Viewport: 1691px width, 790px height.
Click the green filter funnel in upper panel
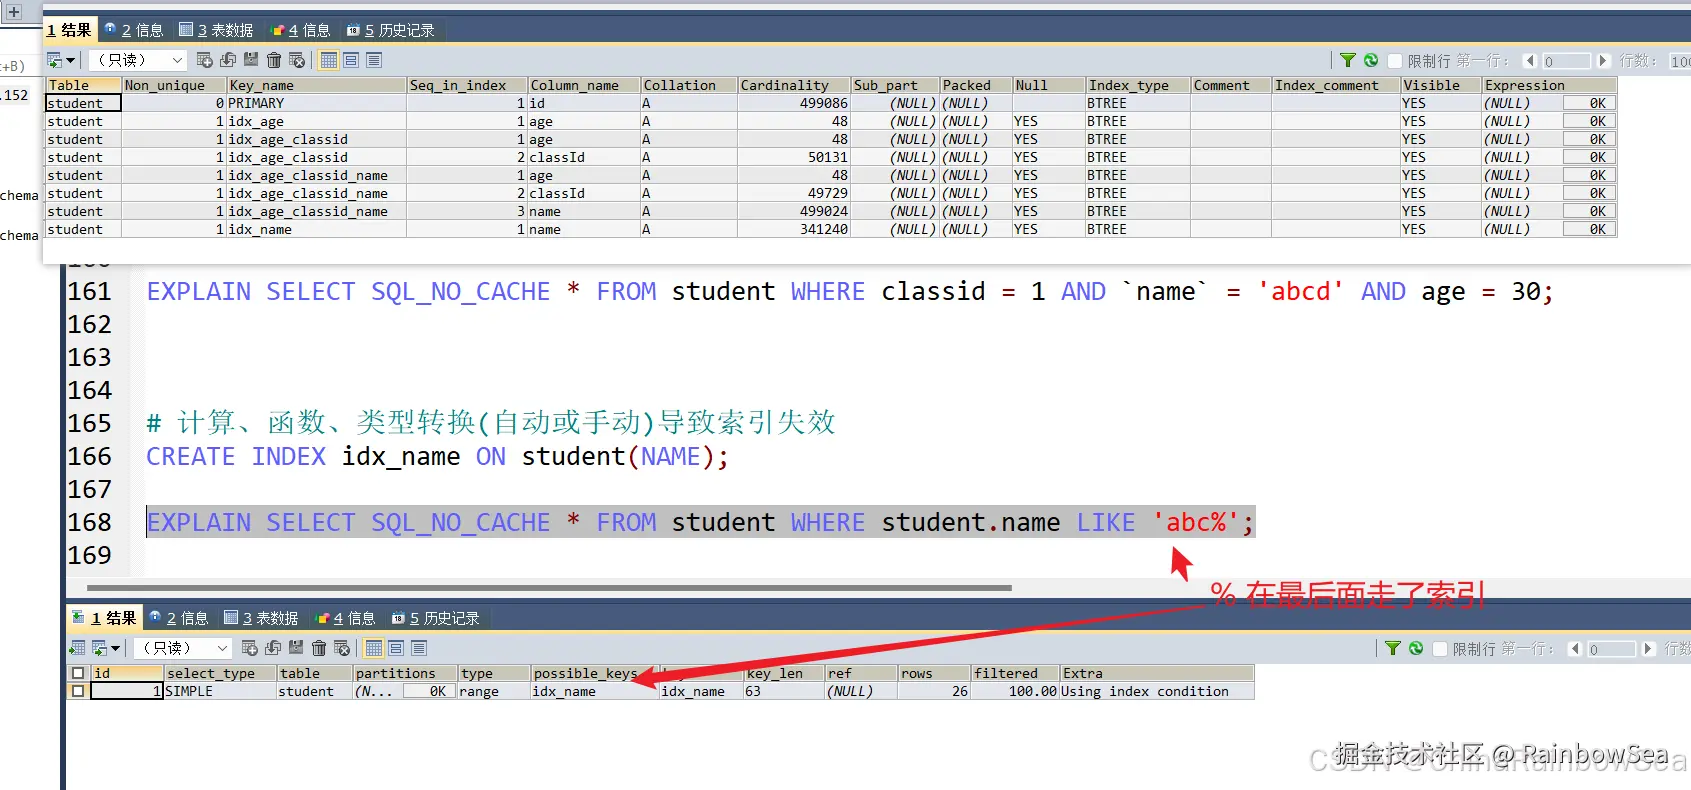pyautogui.click(x=1348, y=60)
